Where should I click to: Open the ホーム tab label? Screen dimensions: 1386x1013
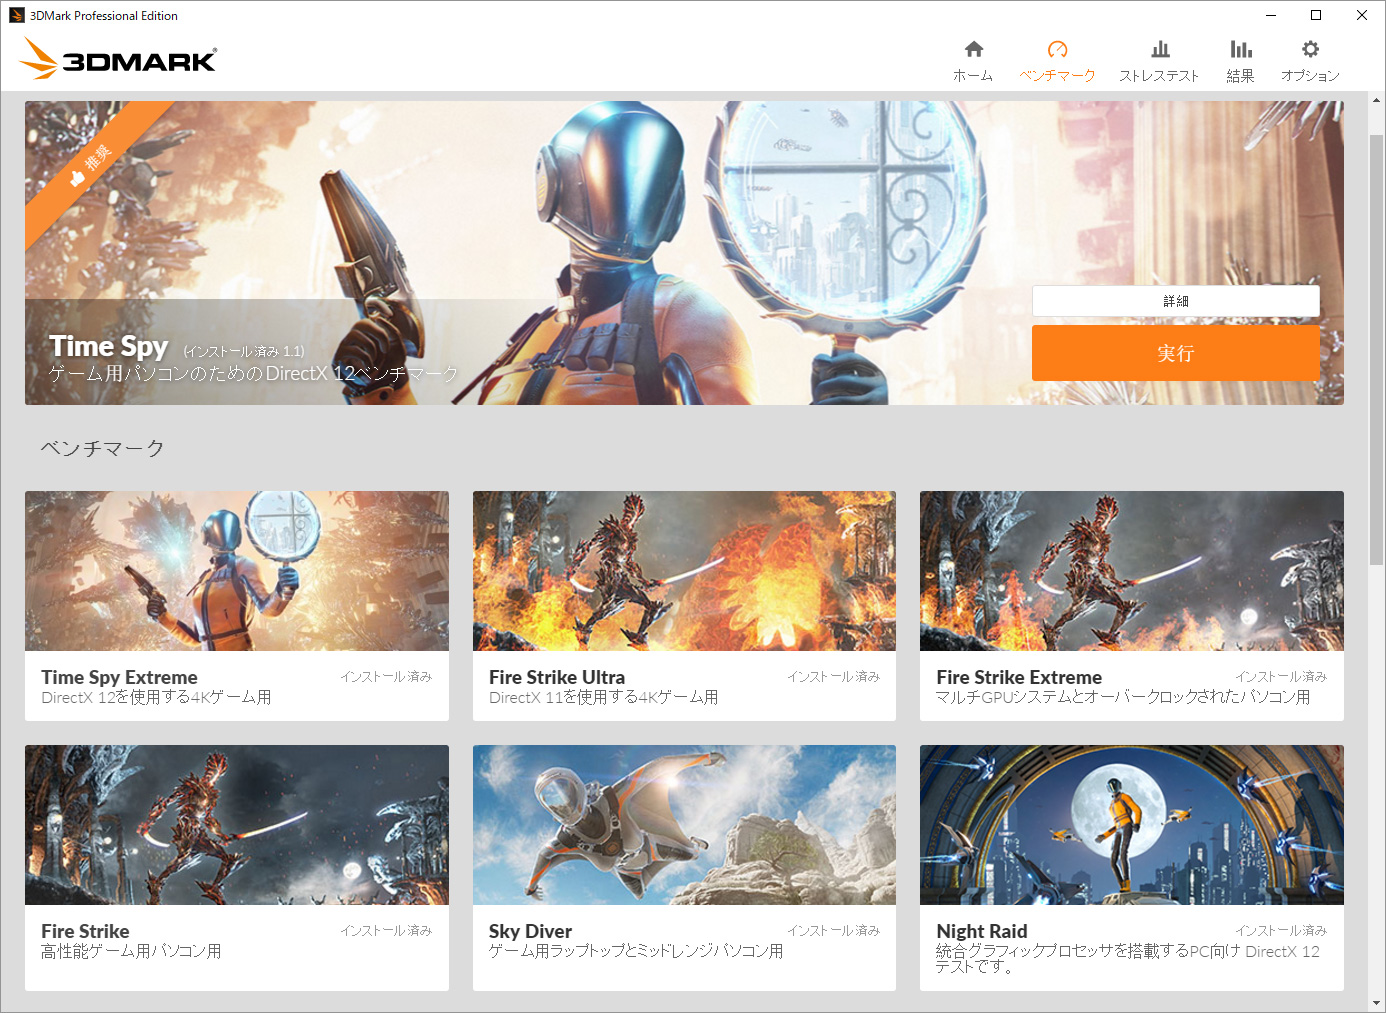[x=973, y=76]
